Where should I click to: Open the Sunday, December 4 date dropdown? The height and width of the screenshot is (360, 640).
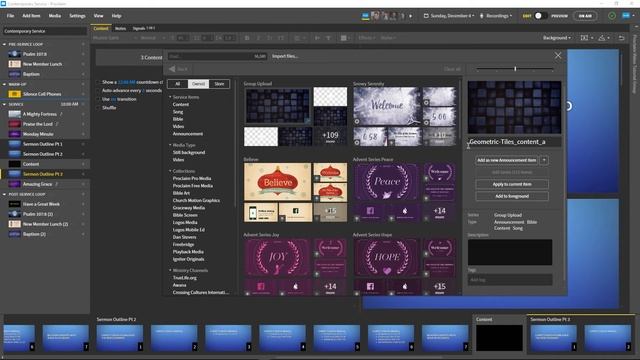449,16
